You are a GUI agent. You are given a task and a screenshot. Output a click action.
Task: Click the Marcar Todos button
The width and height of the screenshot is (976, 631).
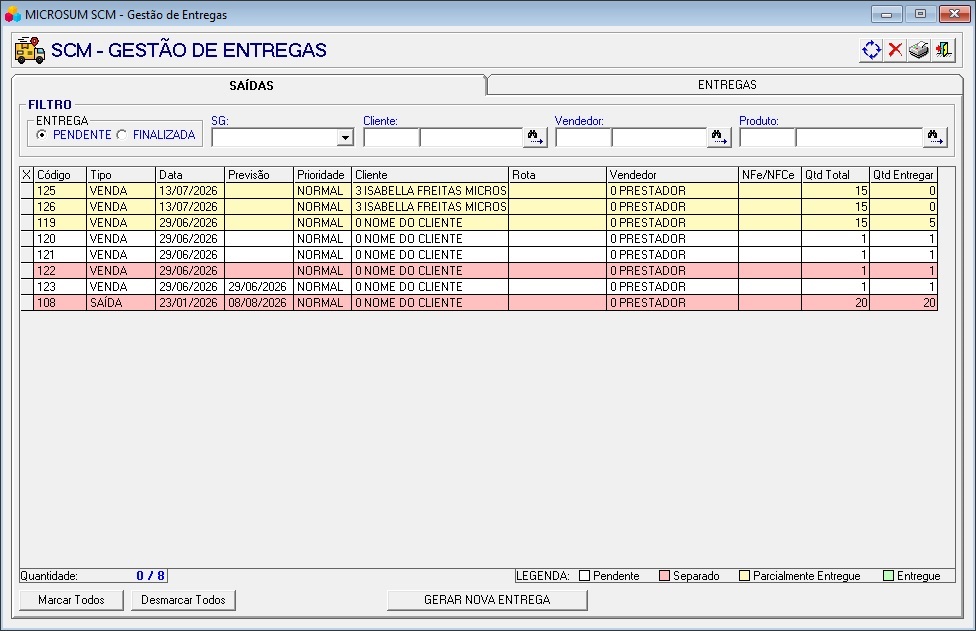coord(72,600)
